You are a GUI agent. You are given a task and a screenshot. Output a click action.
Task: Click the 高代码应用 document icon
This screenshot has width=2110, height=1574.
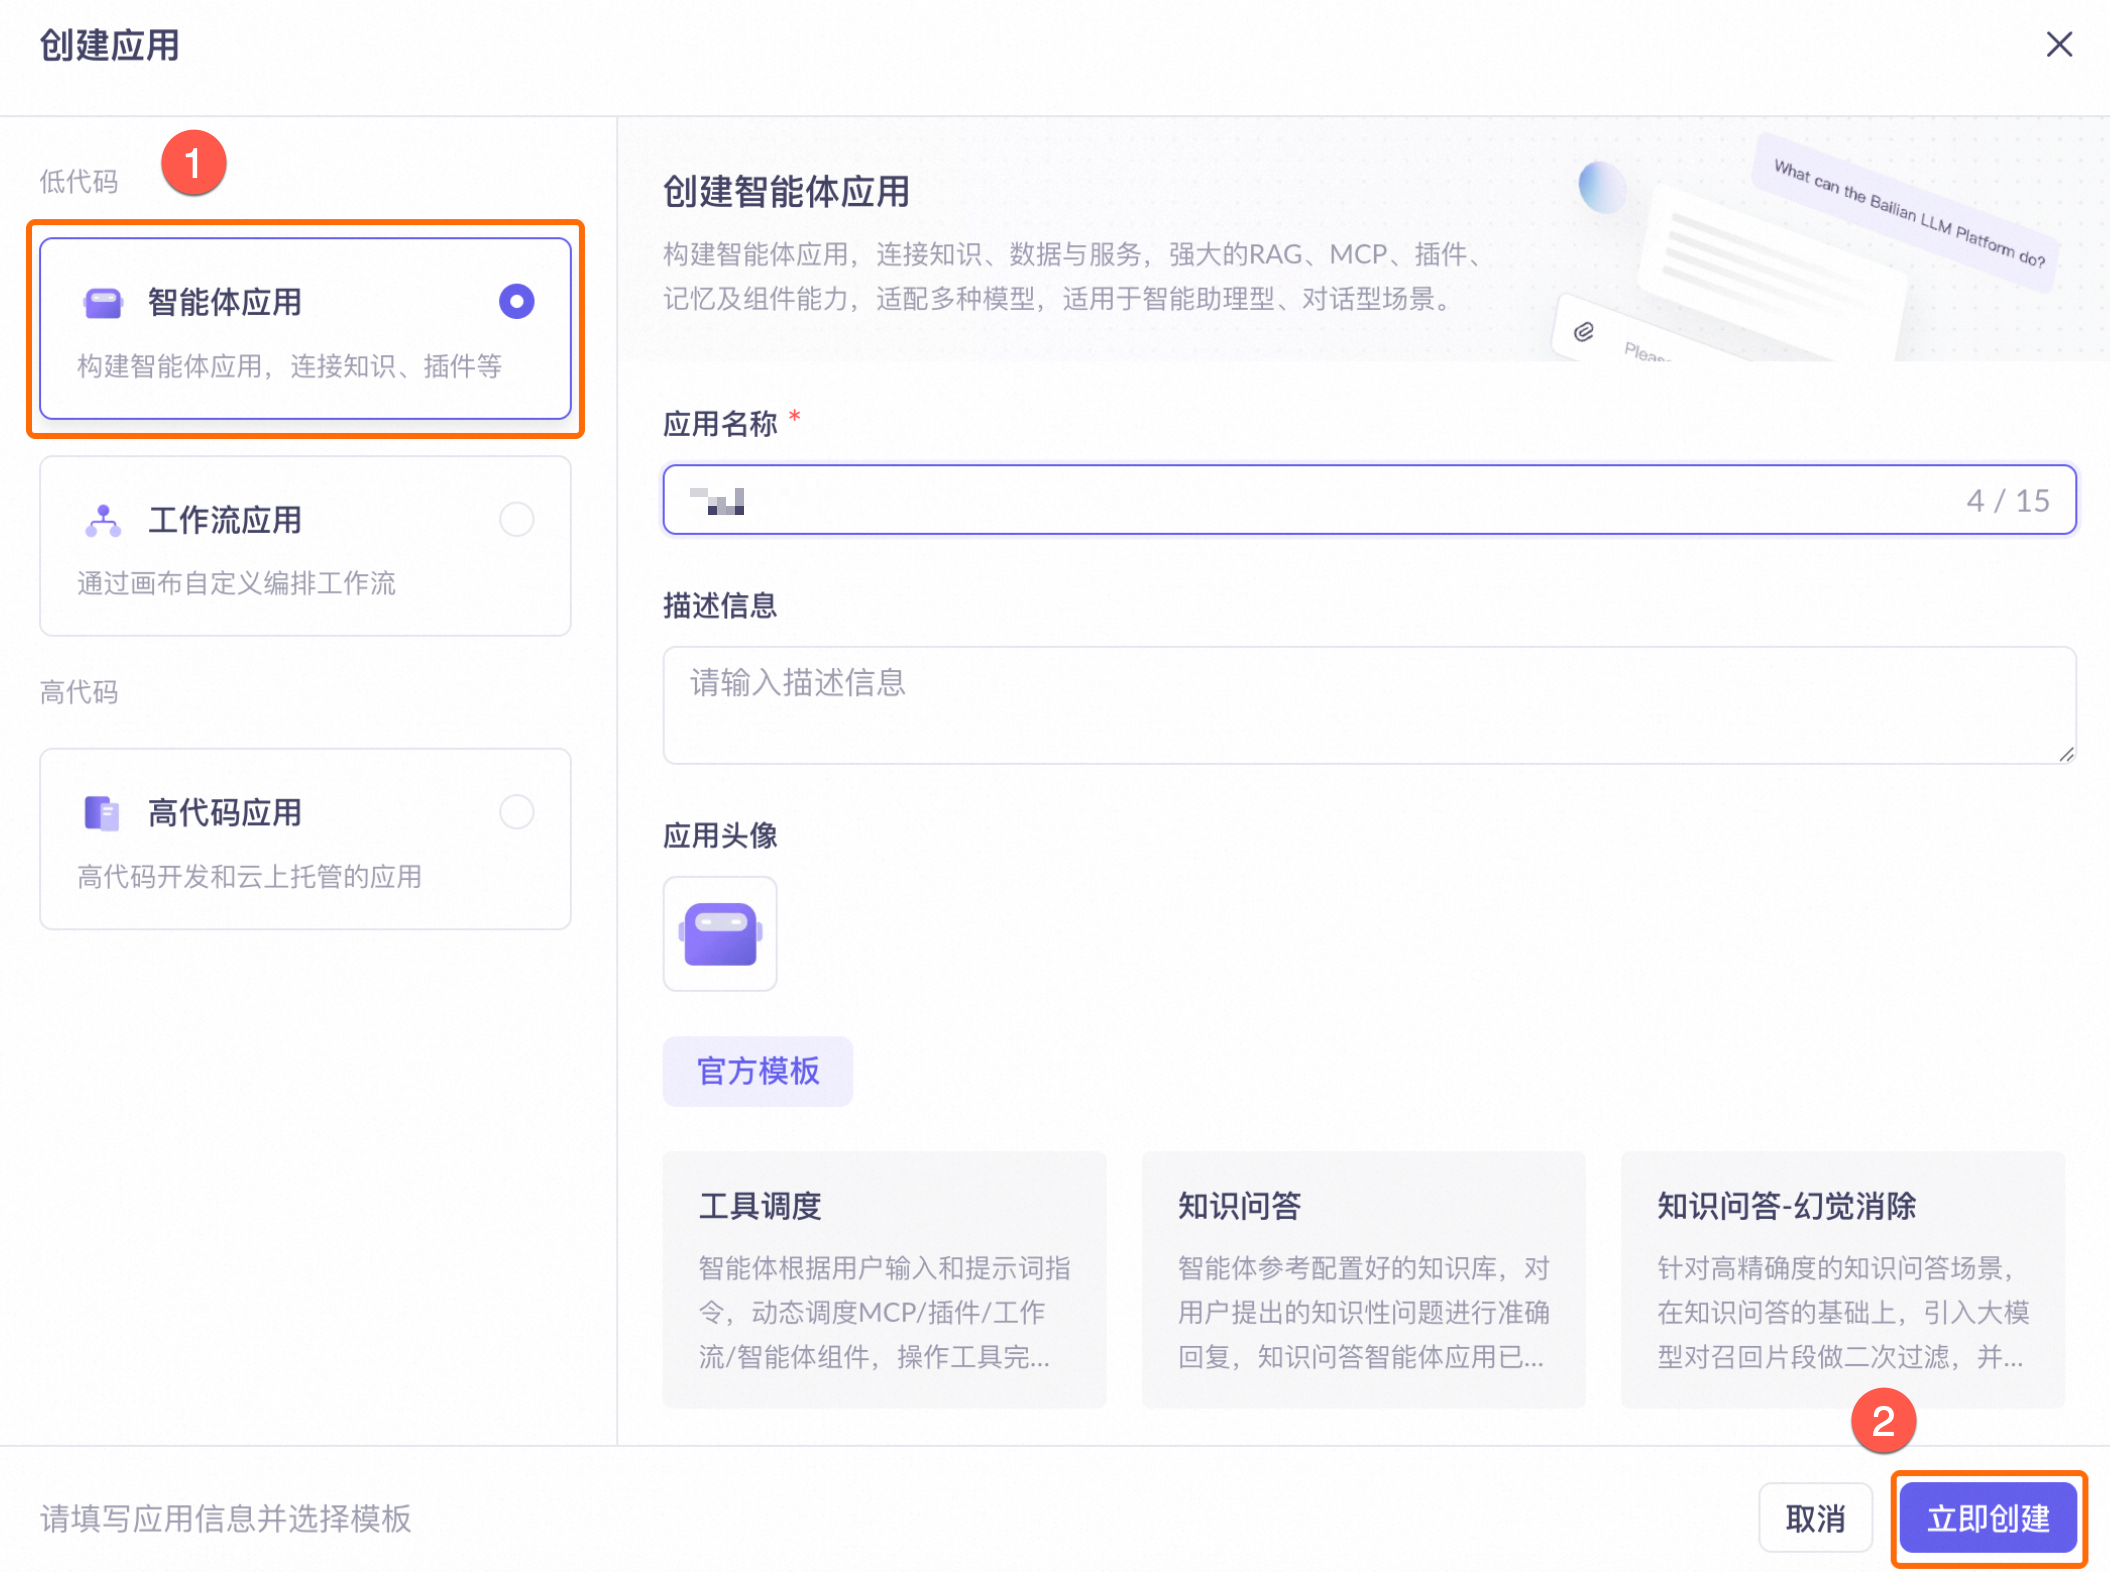[102, 813]
